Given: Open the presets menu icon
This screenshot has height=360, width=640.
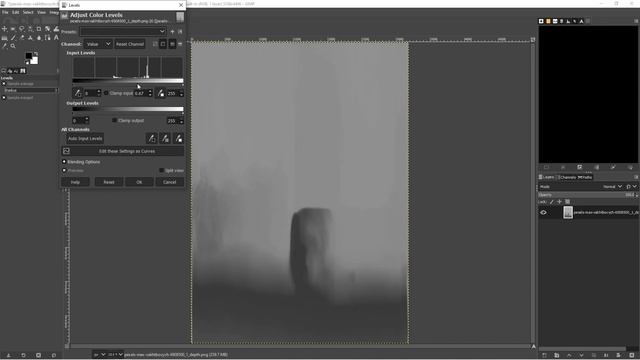Looking at the screenshot, I should (180, 31).
